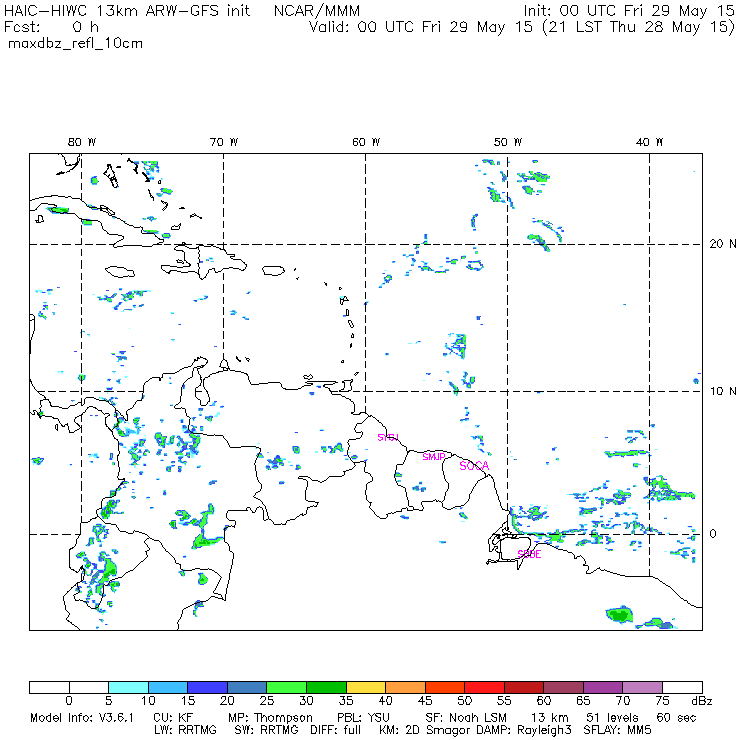Screen dimensions: 740x740
Task: Click the 'dBz' unit label on legend
Action: point(702,701)
